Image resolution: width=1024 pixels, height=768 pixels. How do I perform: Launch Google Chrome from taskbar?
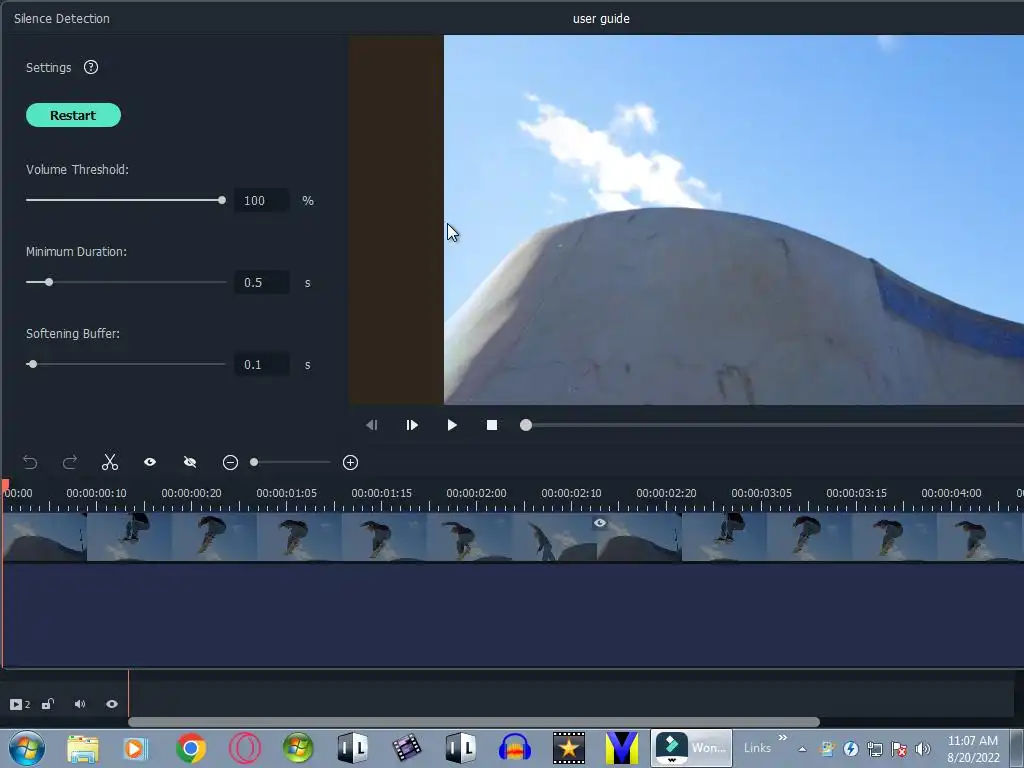pyautogui.click(x=191, y=748)
